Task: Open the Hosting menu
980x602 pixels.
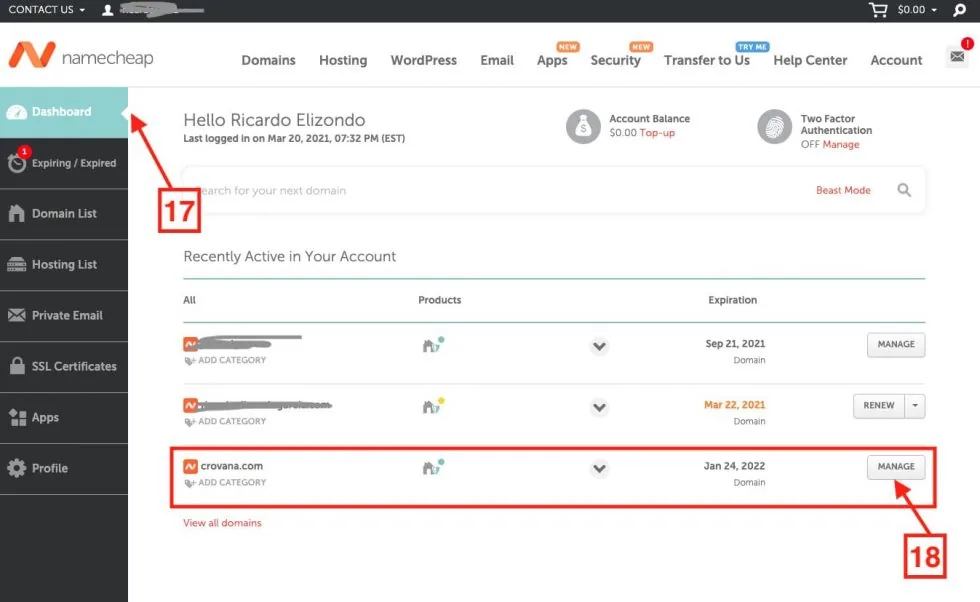Action: click(343, 60)
